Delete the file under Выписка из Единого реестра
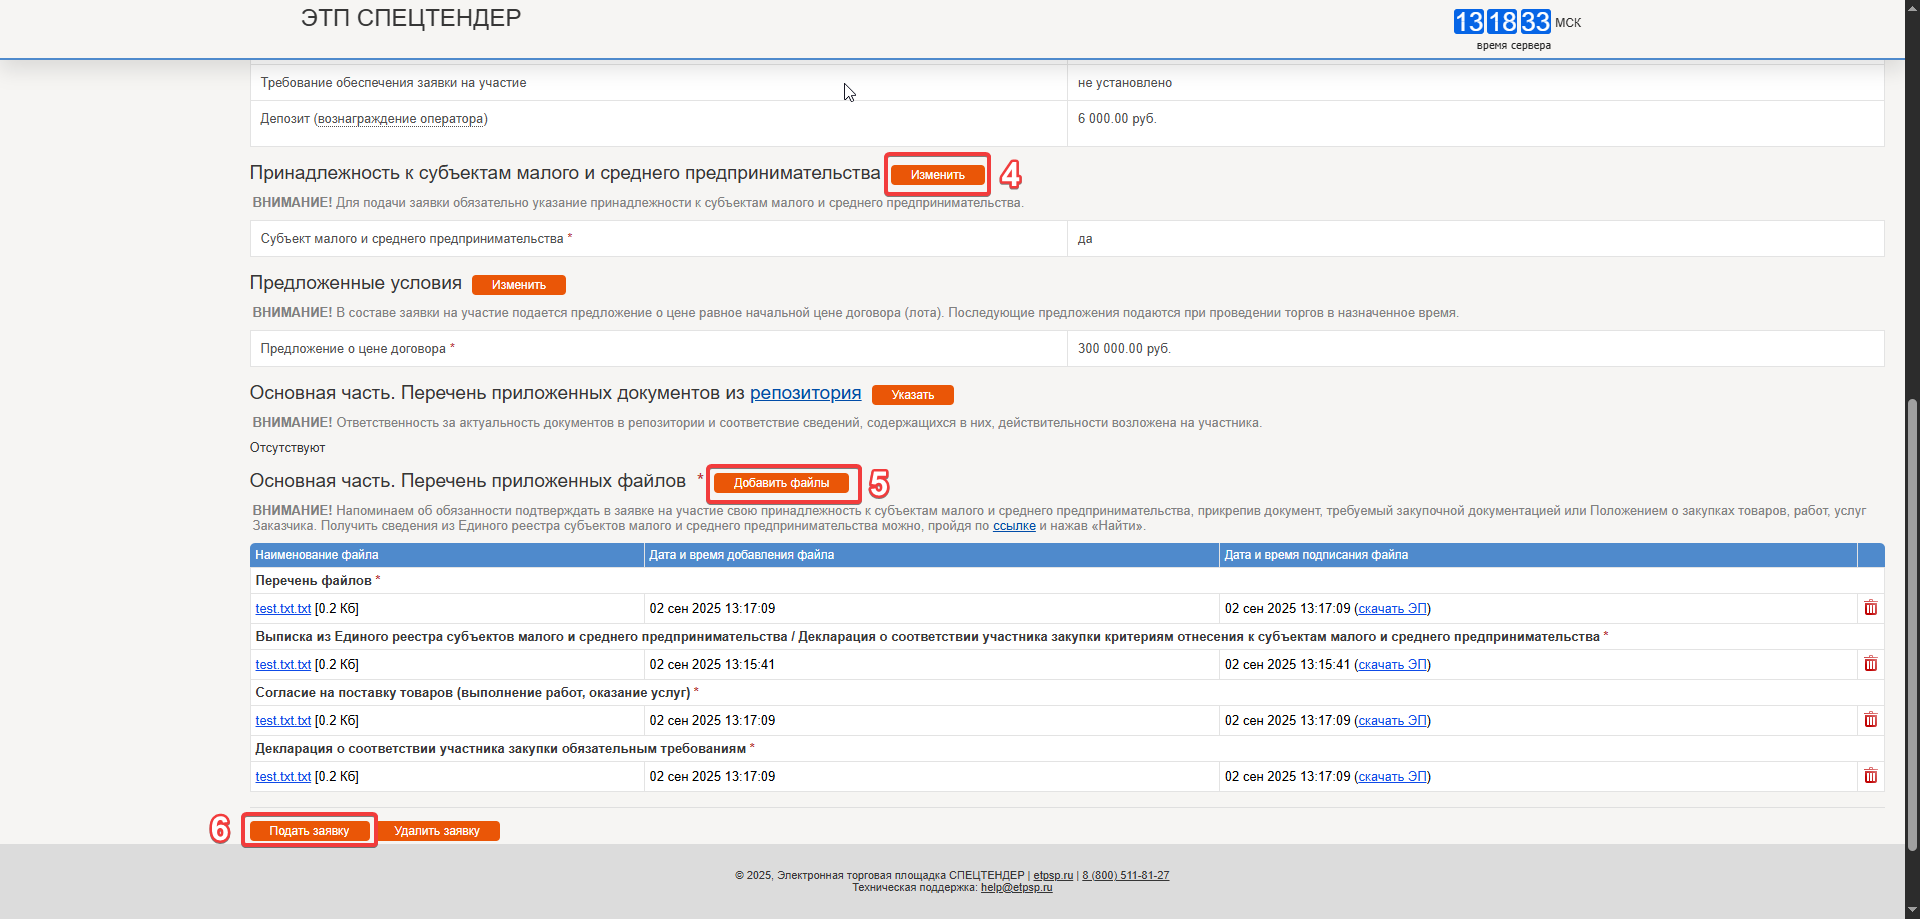1920x919 pixels. 1870,664
